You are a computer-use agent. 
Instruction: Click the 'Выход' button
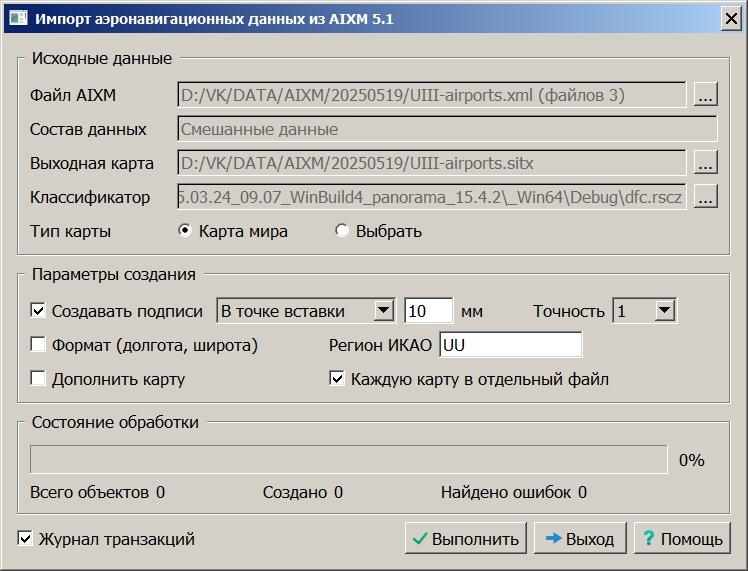[x=580, y=539]
